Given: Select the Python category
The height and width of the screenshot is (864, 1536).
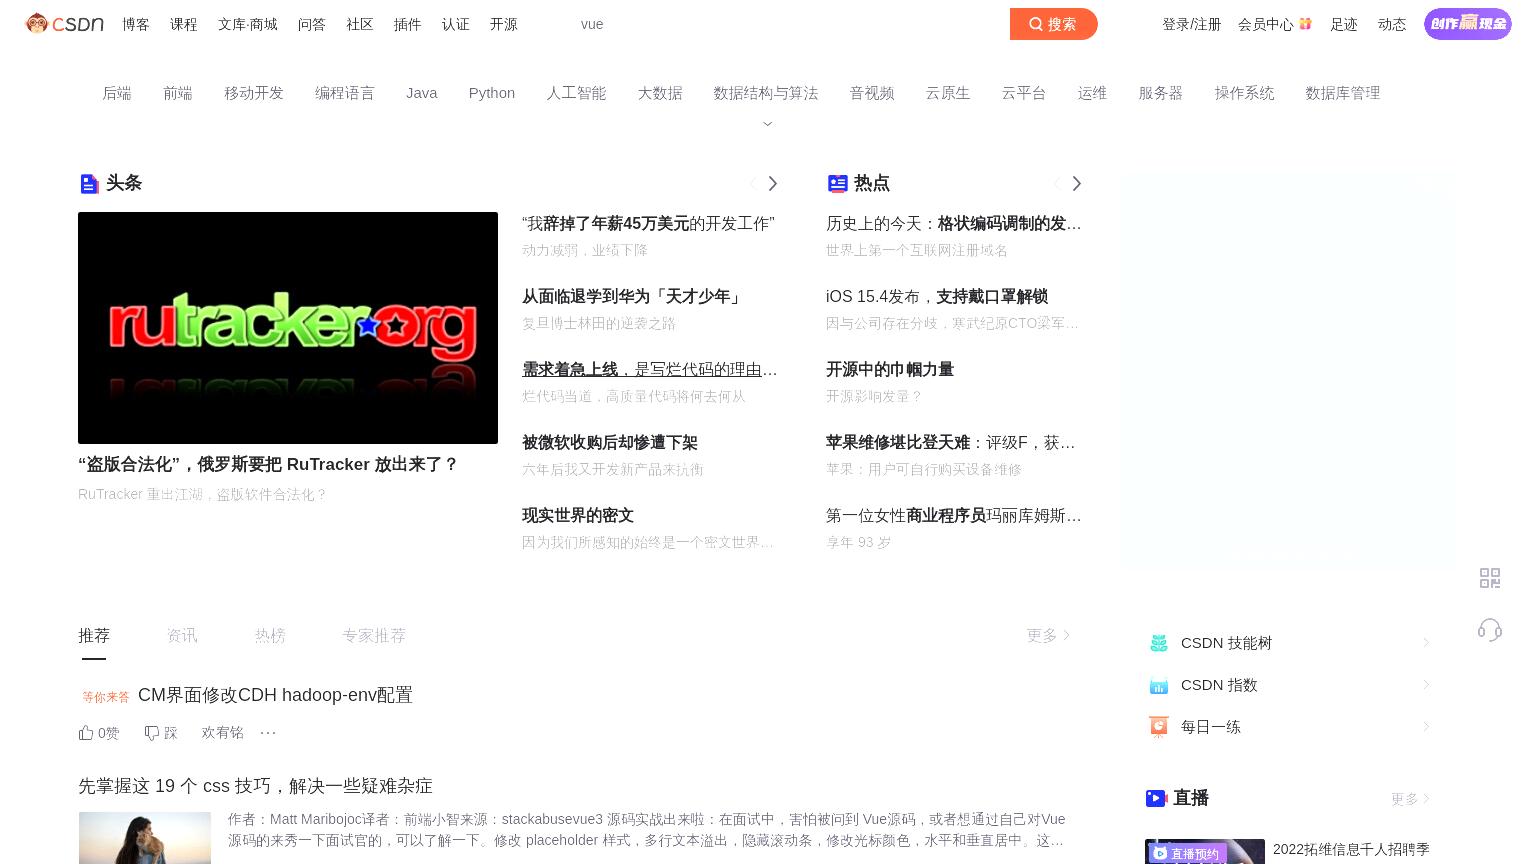Looking at the screenshot, I should tap(492, 93).
